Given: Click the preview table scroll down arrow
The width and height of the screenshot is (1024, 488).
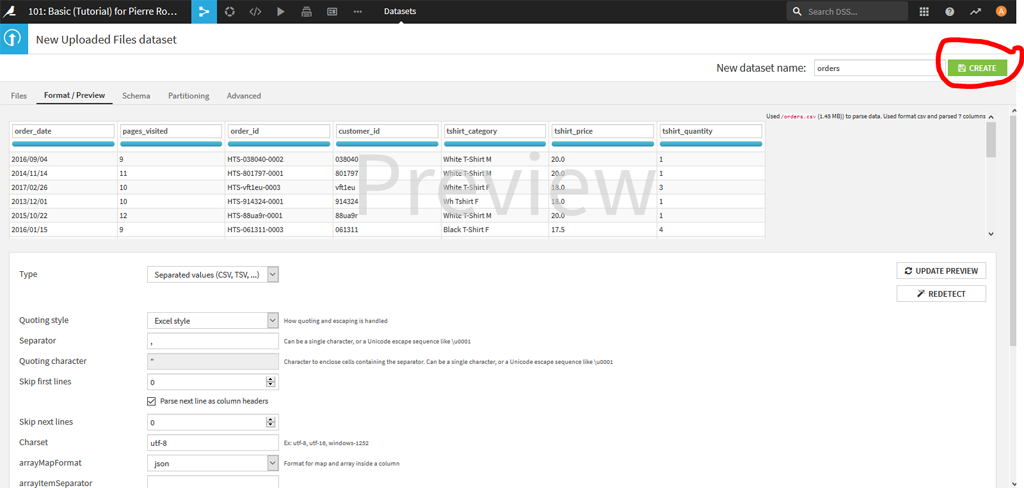Looking at the screenshot, I should click(991, 233).
